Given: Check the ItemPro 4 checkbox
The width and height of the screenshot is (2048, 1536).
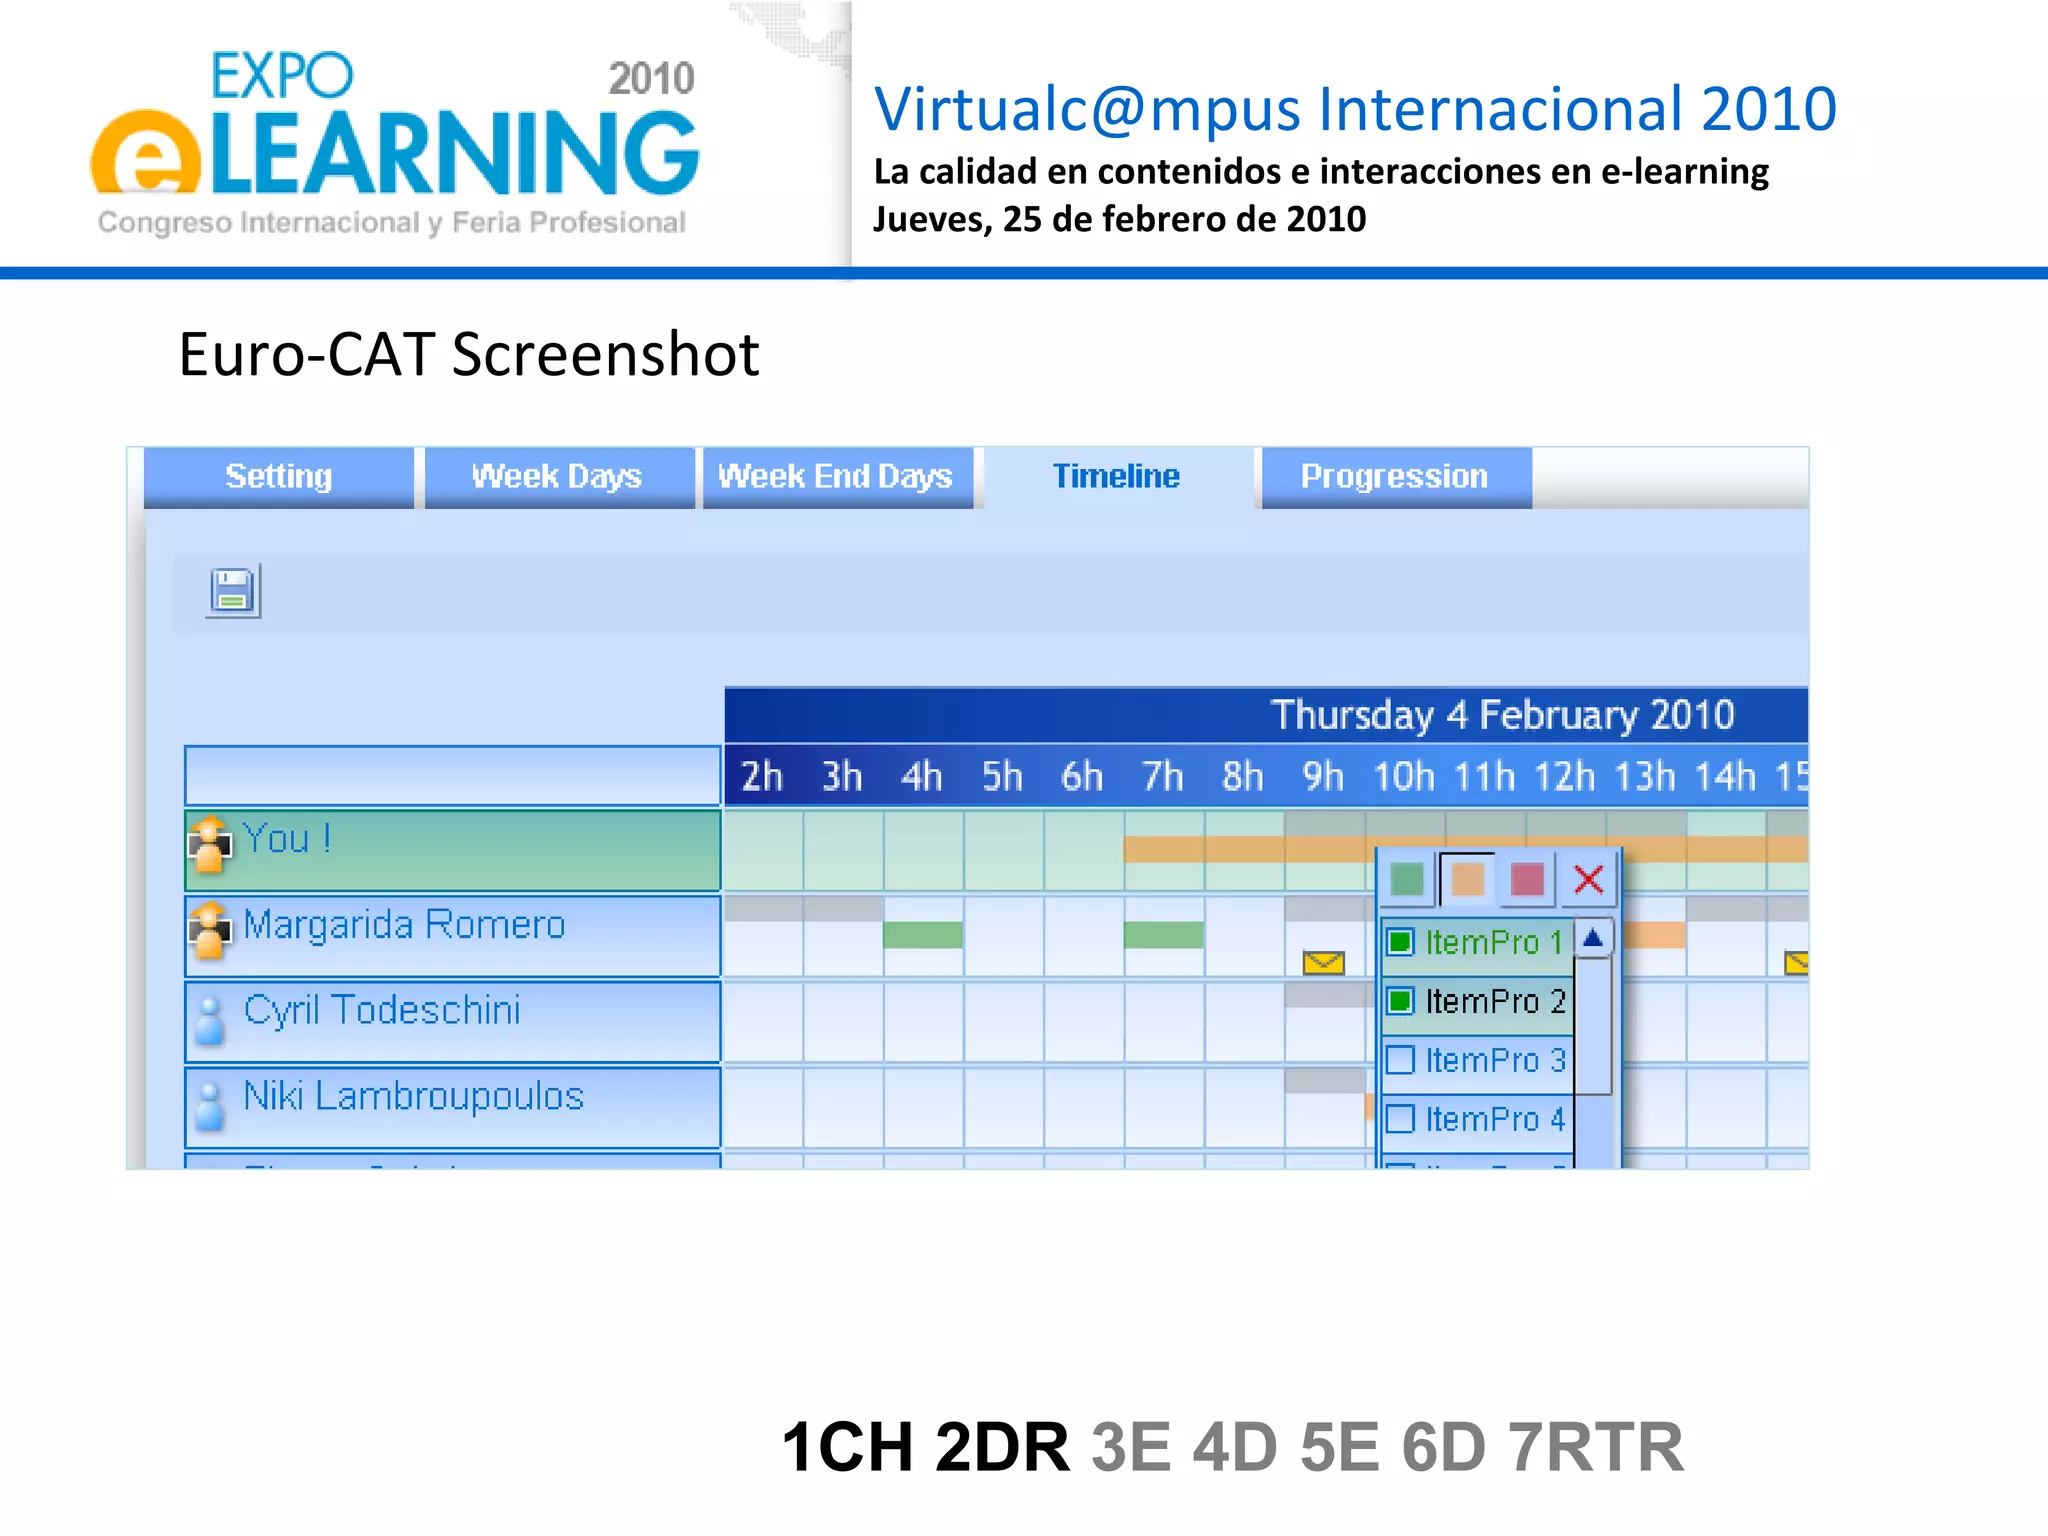Looking at the screenshot, I should coord(1401,1118).
